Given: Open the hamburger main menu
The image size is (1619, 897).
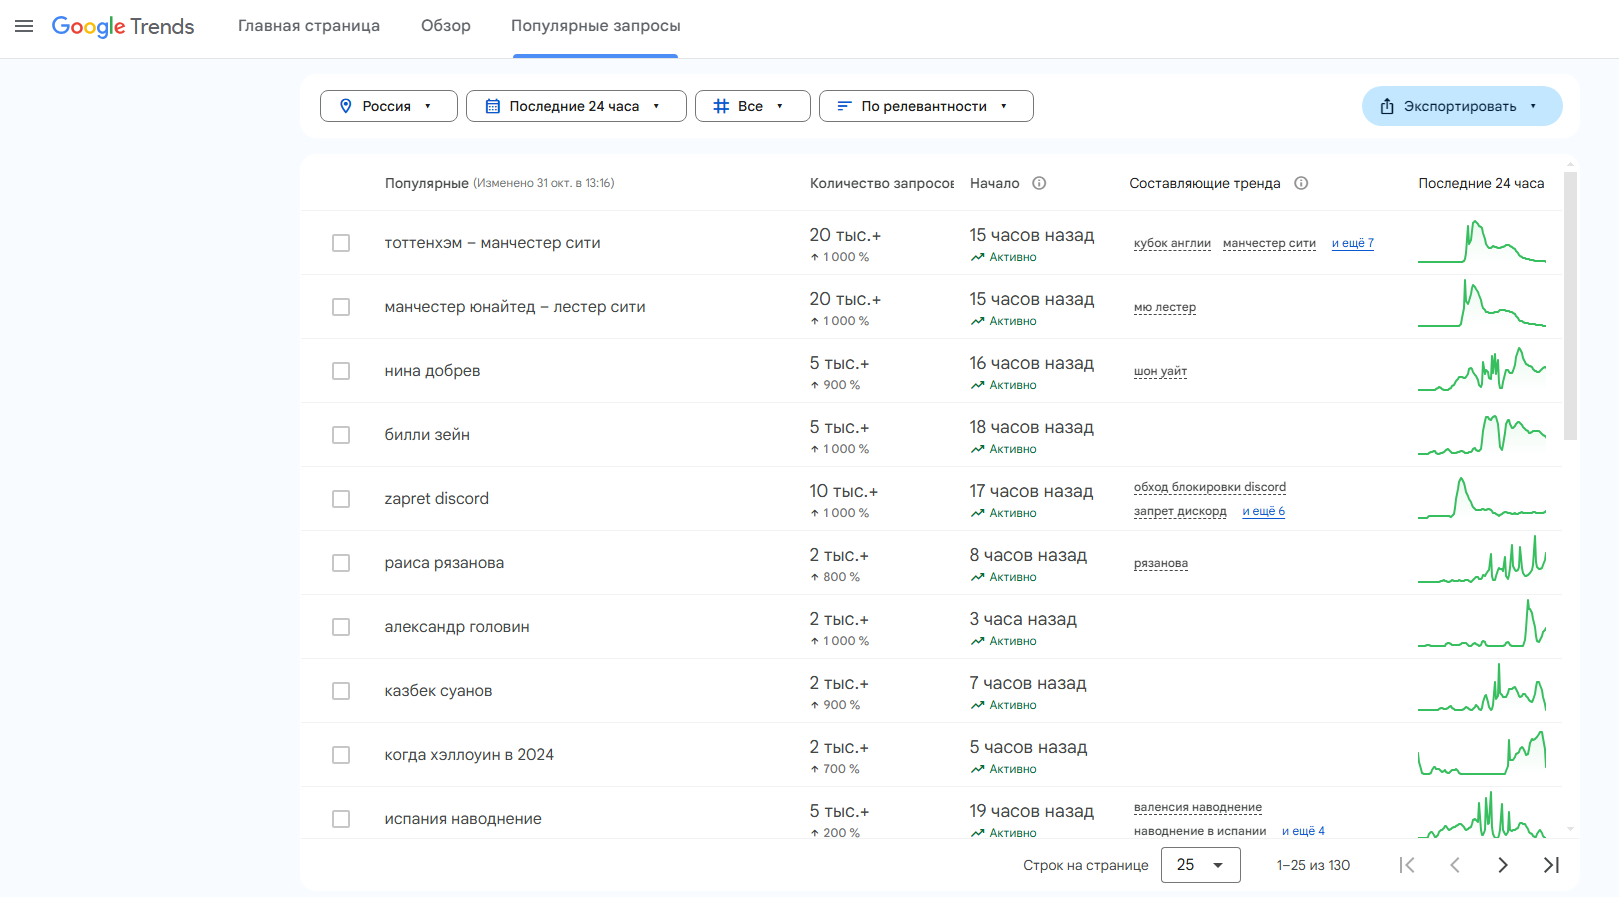Looking at the screenshot, I should pyautogui.click(x=24, y=26).
